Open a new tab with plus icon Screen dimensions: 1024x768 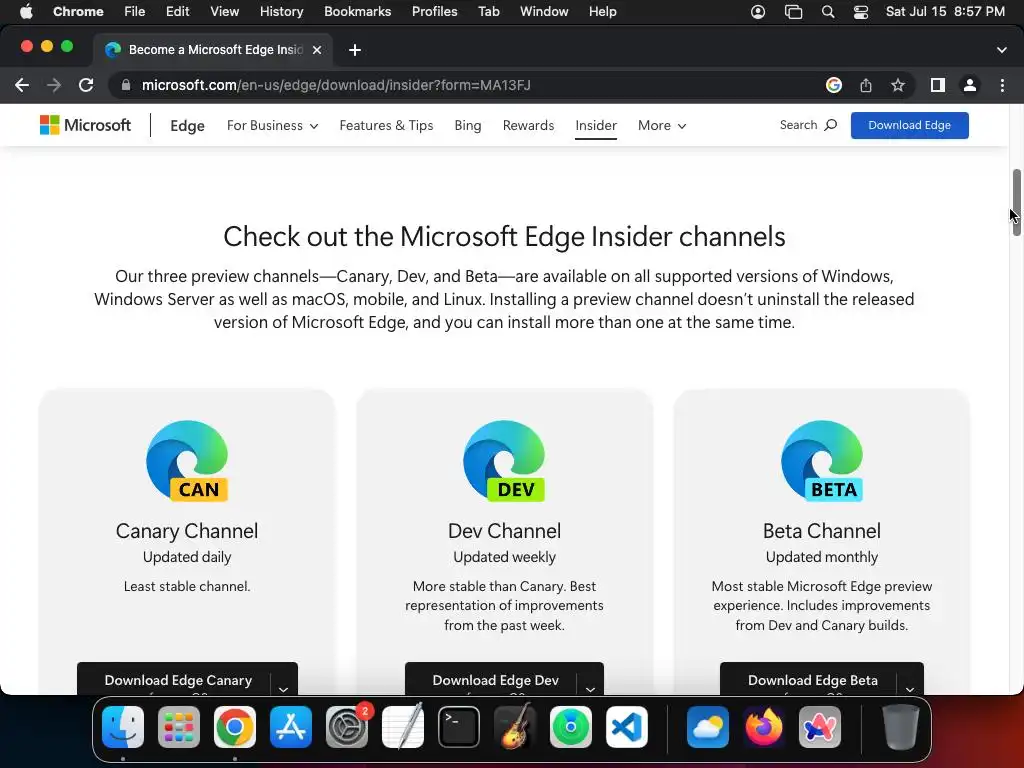pos(355,50)
